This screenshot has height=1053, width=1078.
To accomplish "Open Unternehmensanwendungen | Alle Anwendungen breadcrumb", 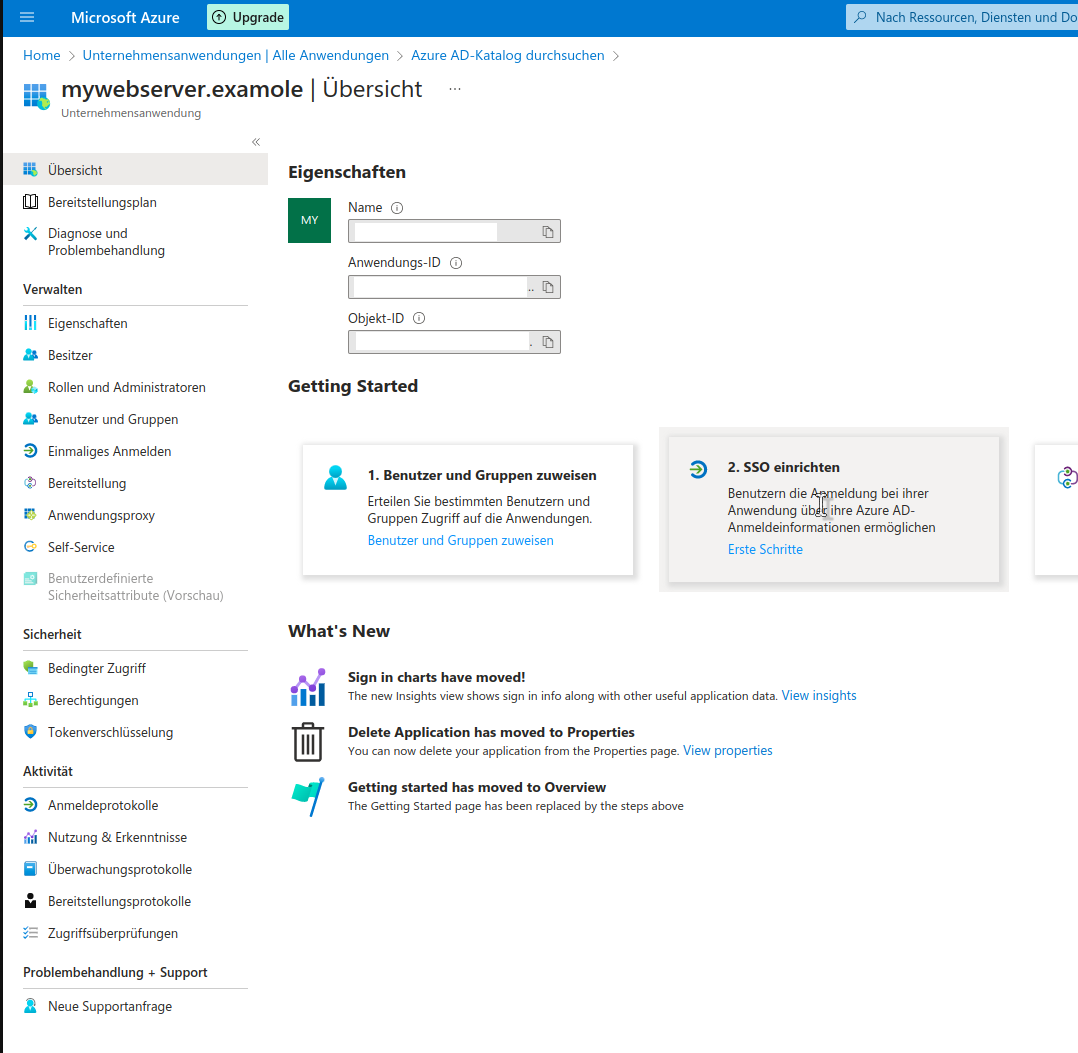I will click(236, 55).
